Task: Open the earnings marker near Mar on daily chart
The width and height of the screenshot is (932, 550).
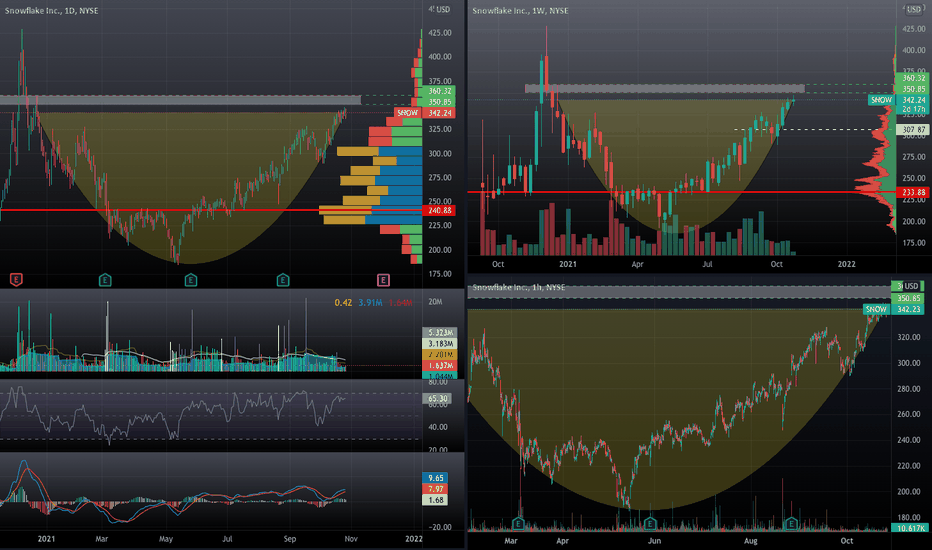Action: tap(105, 279)
